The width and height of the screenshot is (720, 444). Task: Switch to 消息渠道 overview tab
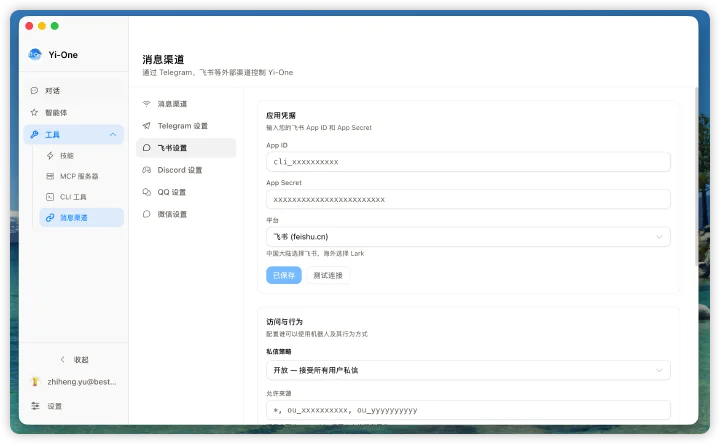tap(186, 104)
